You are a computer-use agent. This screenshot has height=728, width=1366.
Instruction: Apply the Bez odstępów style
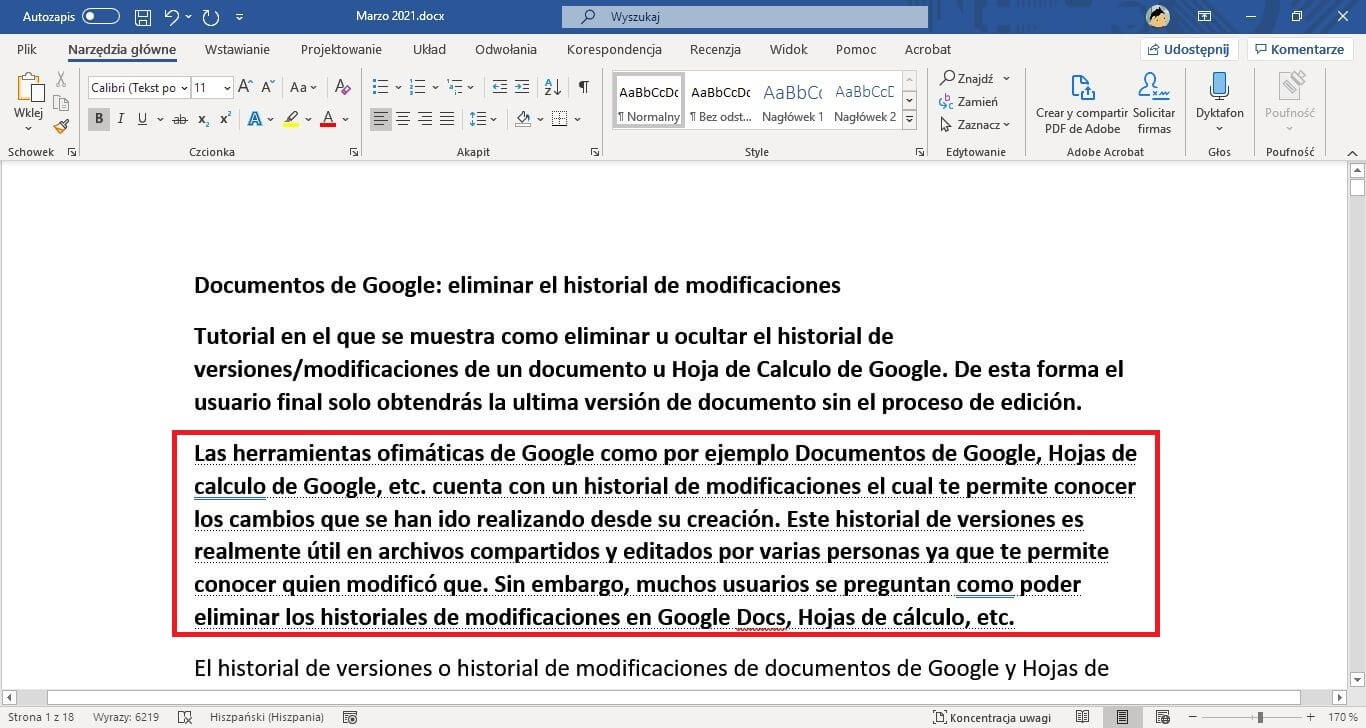click(x=721, y=101)
